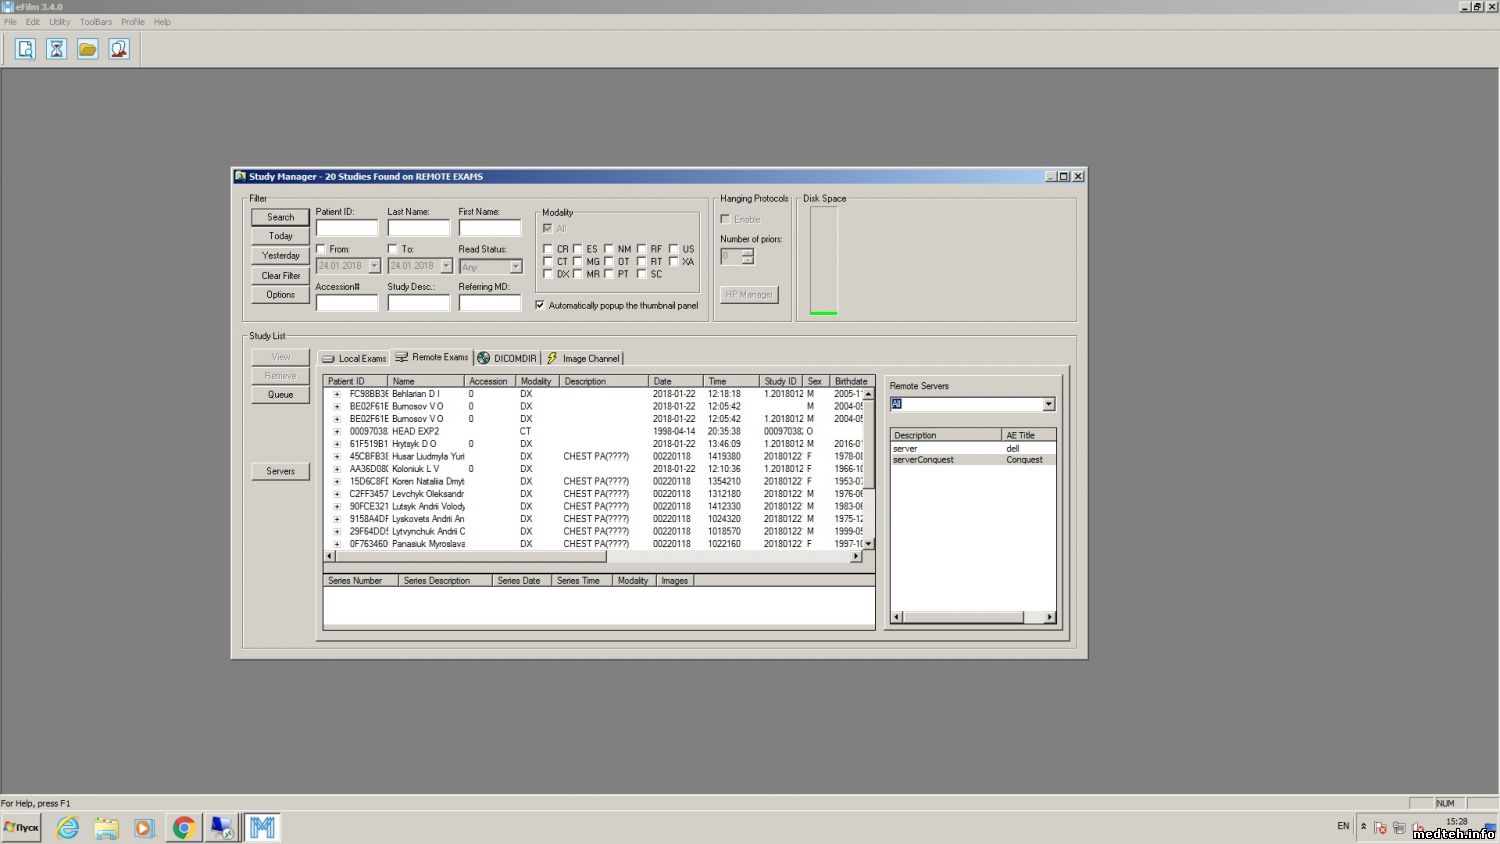Open the Local Exams tab
Image resolution: width=1500 pixels, height=844 pixels.
(354, 358)
